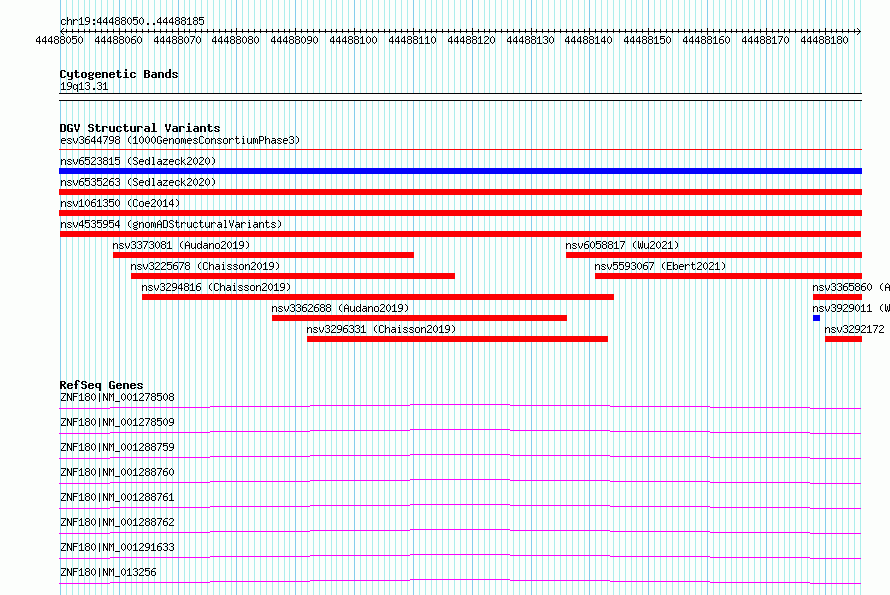Click the blue nsv6523815 variant bar

coord(460,171)
